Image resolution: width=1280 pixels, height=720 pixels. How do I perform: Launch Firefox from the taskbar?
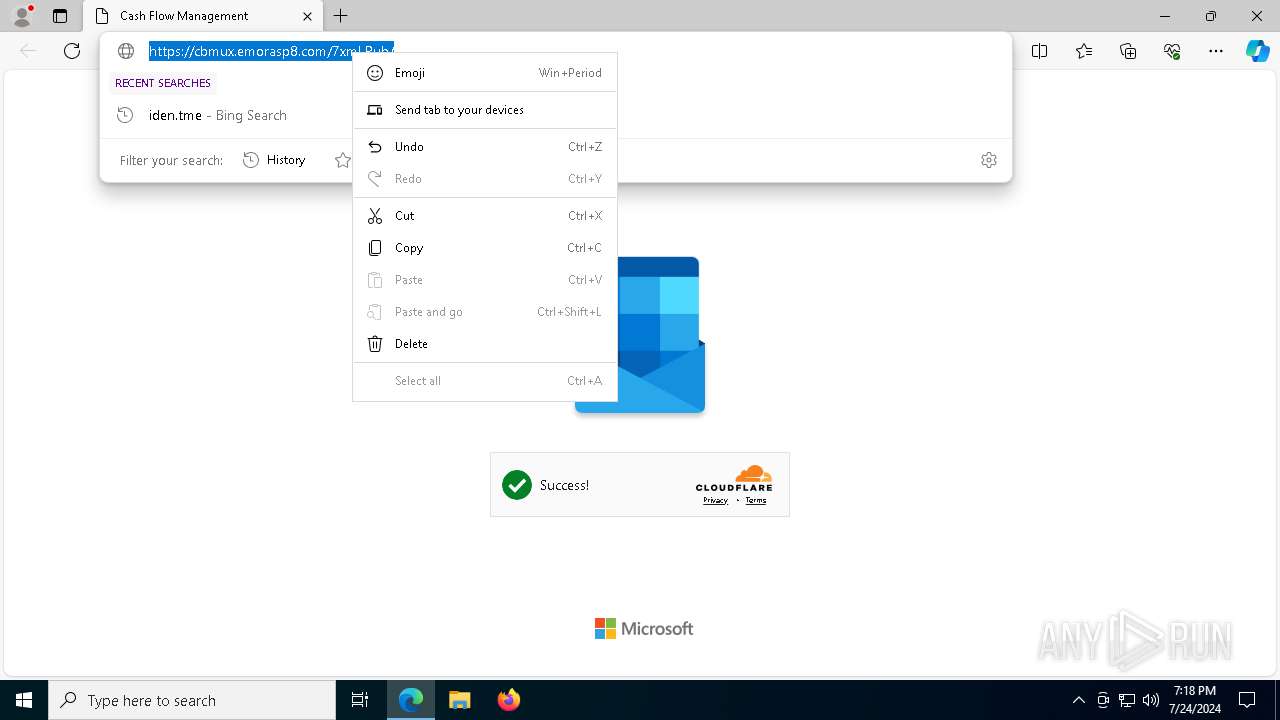tap(508, 700)
